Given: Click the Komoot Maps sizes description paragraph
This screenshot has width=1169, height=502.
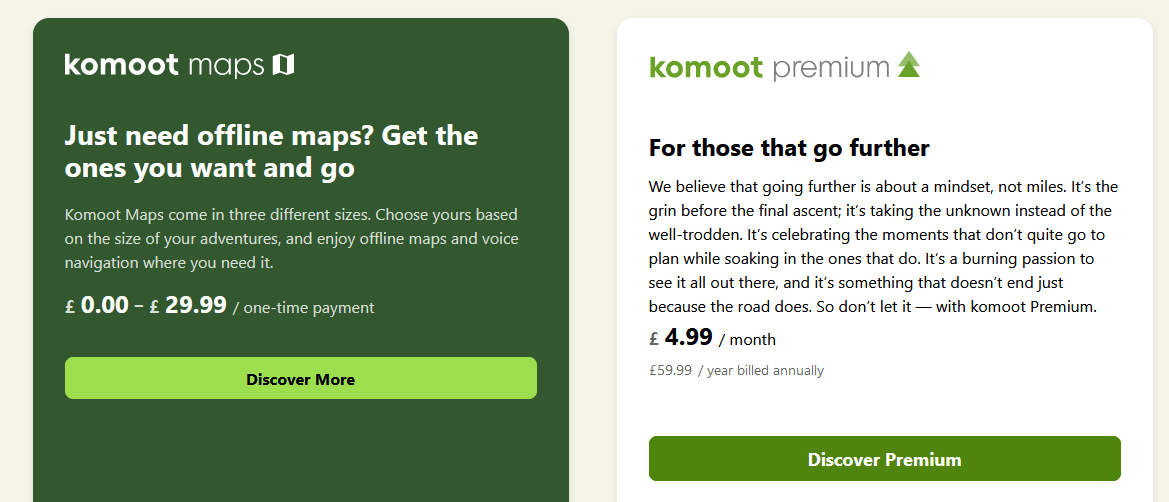Looking at the screenshot, I should (291, 239).
